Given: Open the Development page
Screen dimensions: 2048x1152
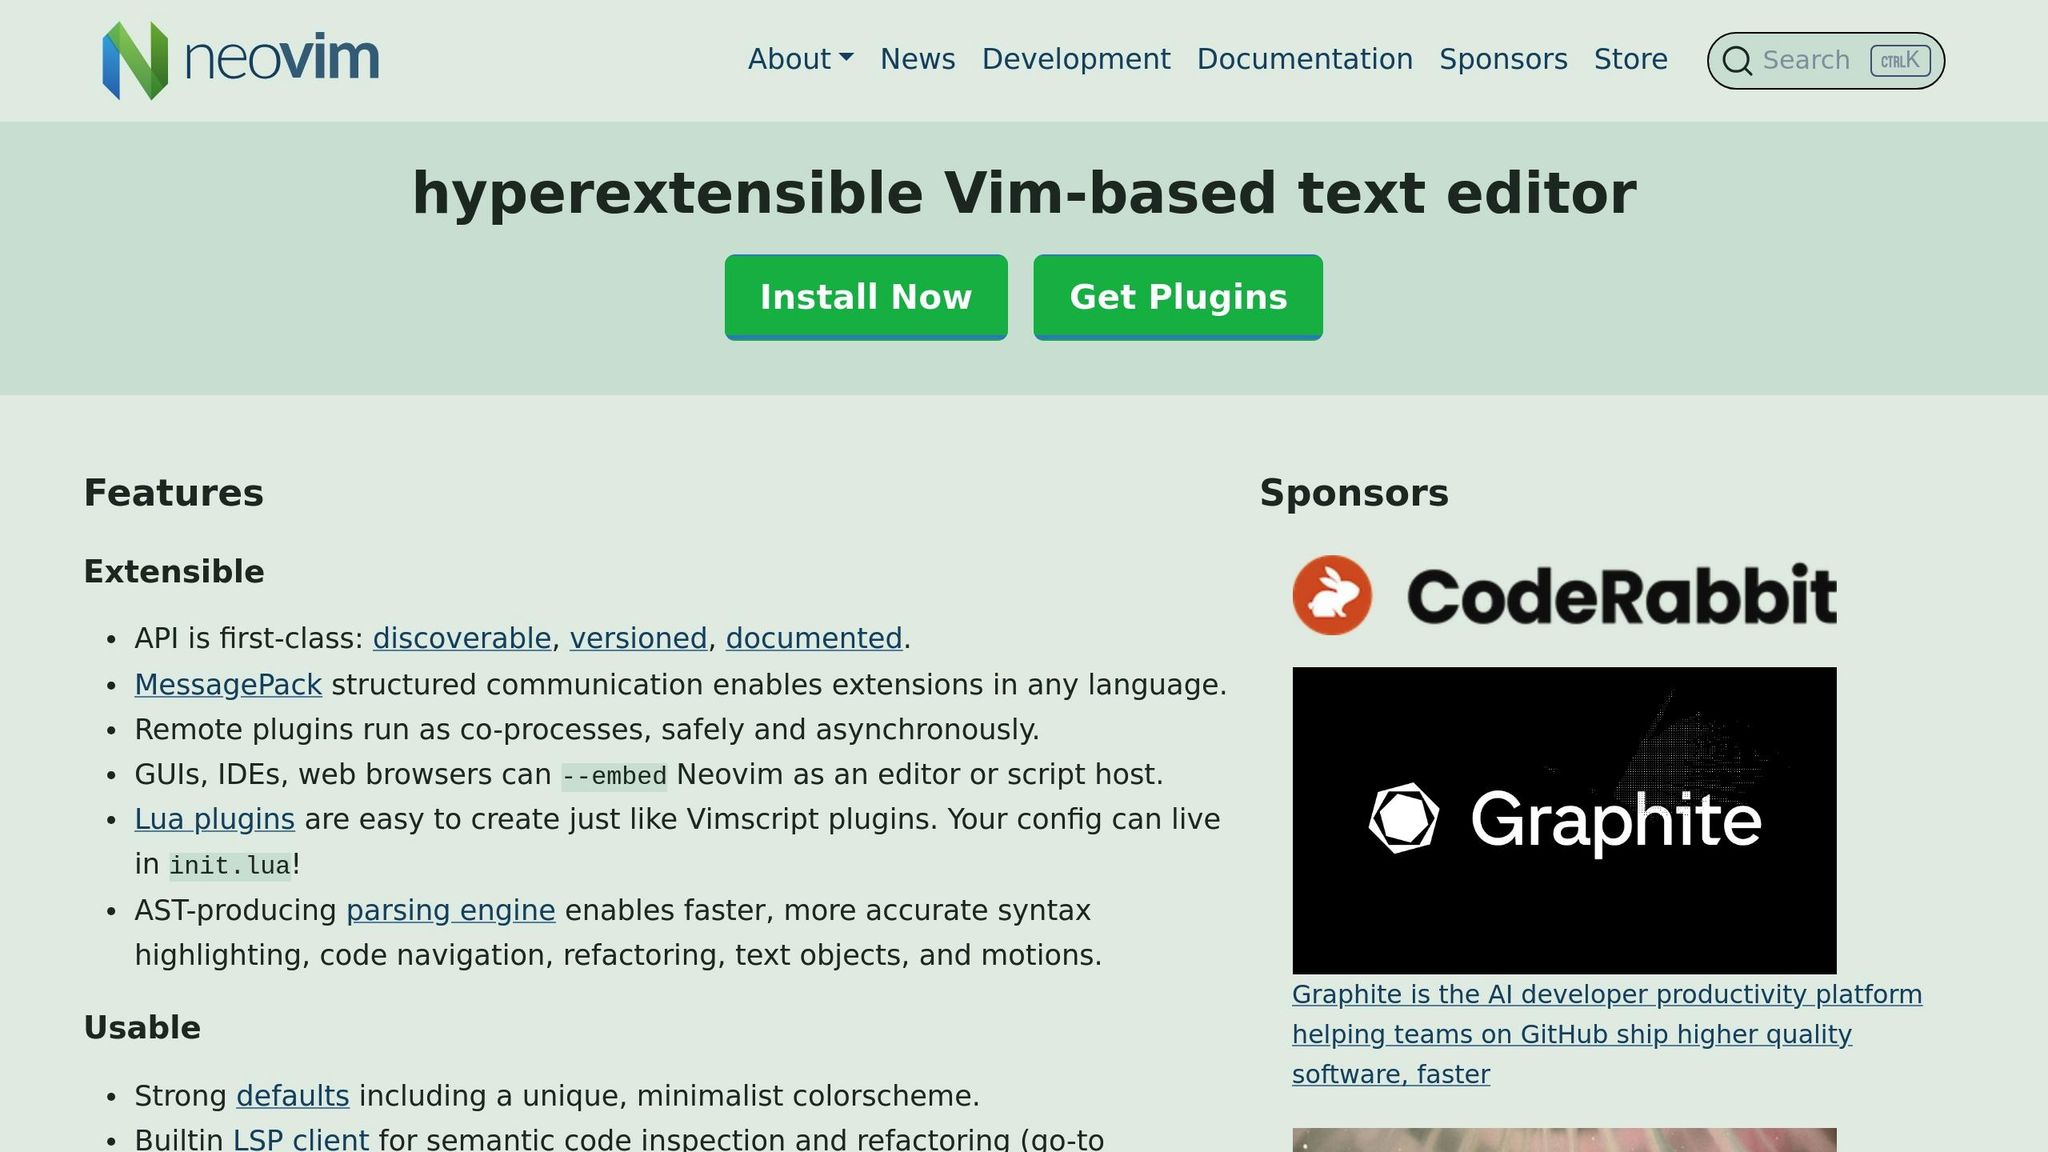Looking at the screenshot, I should (x=1076, y=59).
